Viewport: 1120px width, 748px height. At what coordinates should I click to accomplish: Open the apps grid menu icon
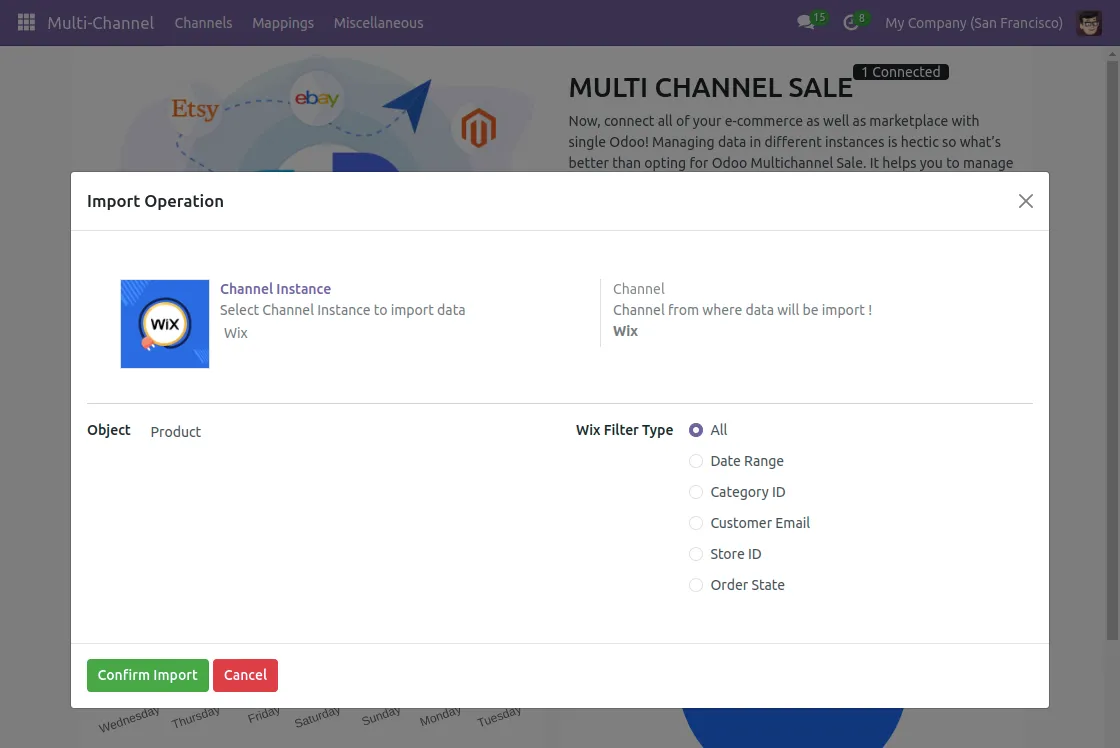pos(26,23)
